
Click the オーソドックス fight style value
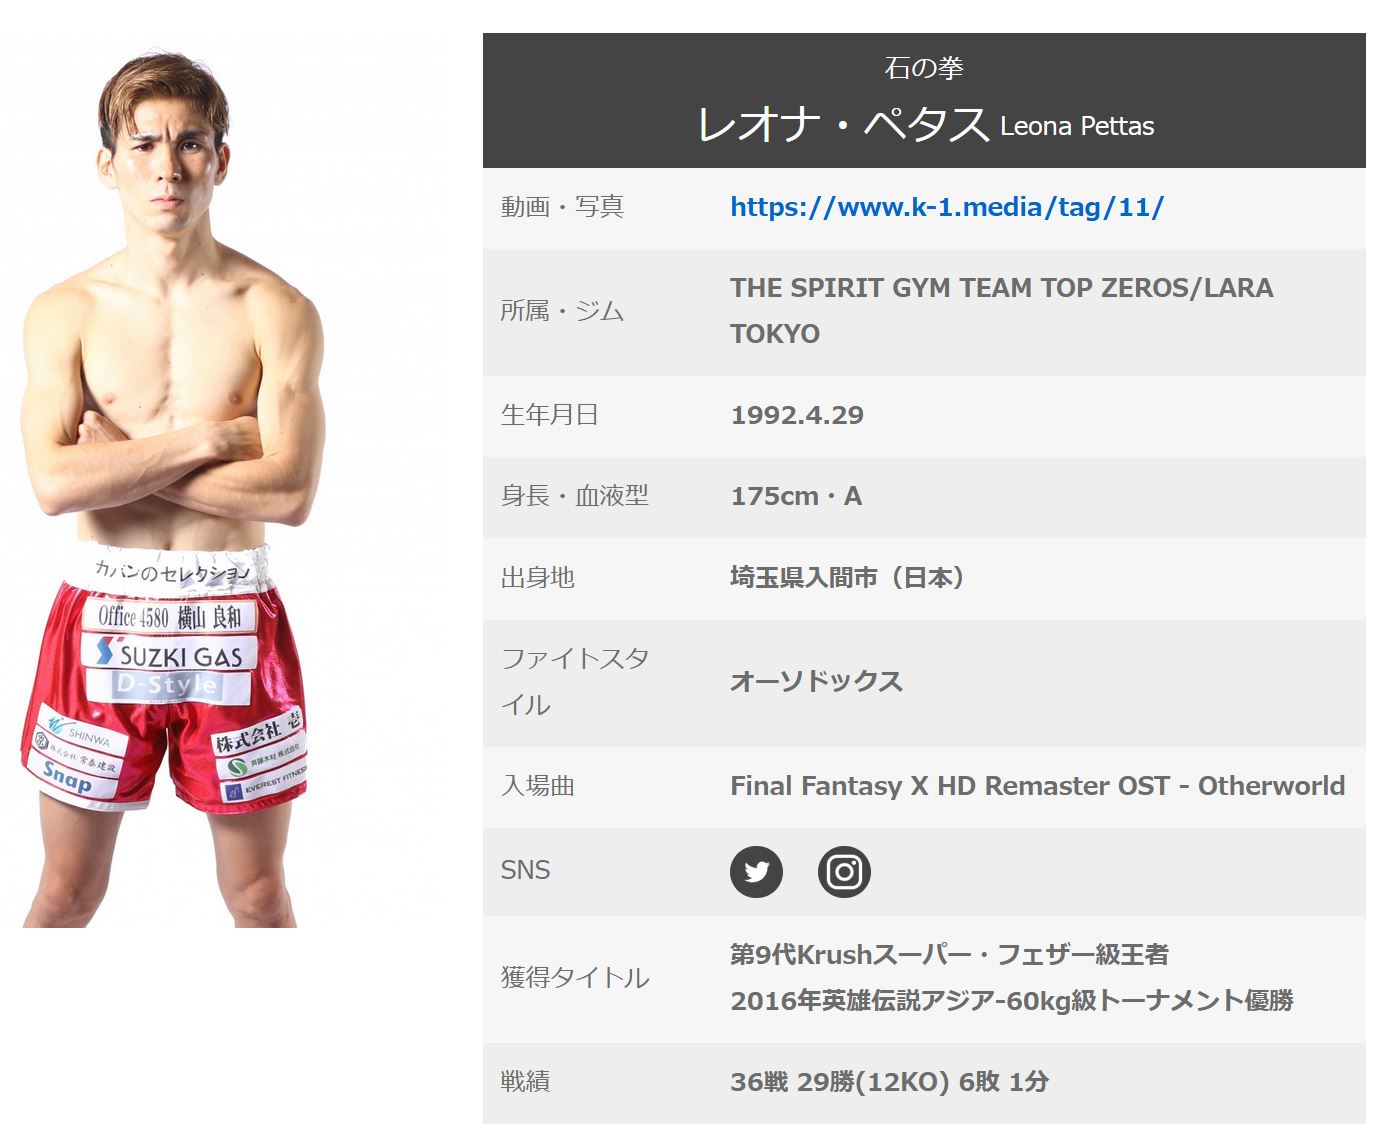[x=816, y=682]
